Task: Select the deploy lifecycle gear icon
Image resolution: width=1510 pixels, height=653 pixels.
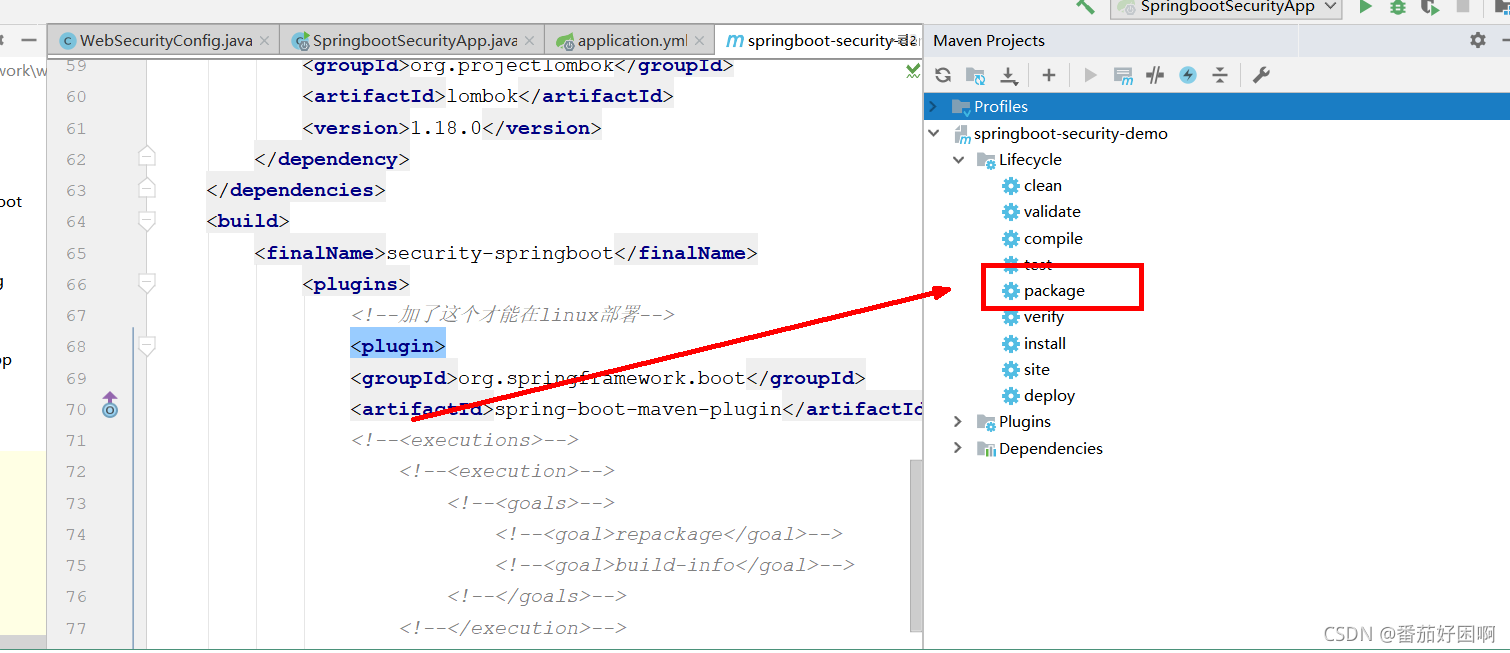Action: tap(1011, 395)
